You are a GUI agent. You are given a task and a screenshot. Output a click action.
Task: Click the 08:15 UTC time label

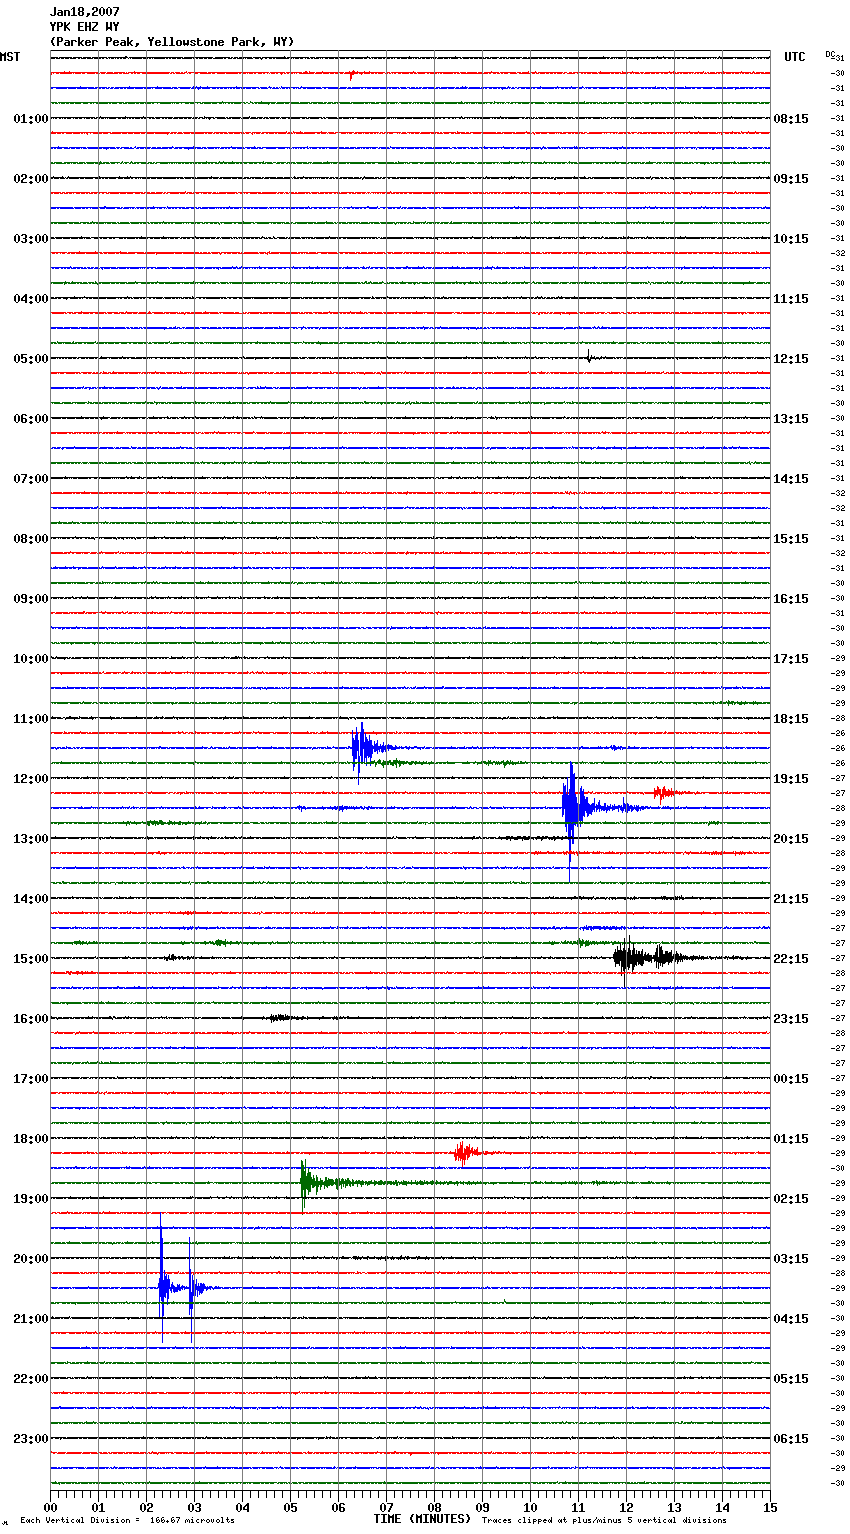pos(791,119)
